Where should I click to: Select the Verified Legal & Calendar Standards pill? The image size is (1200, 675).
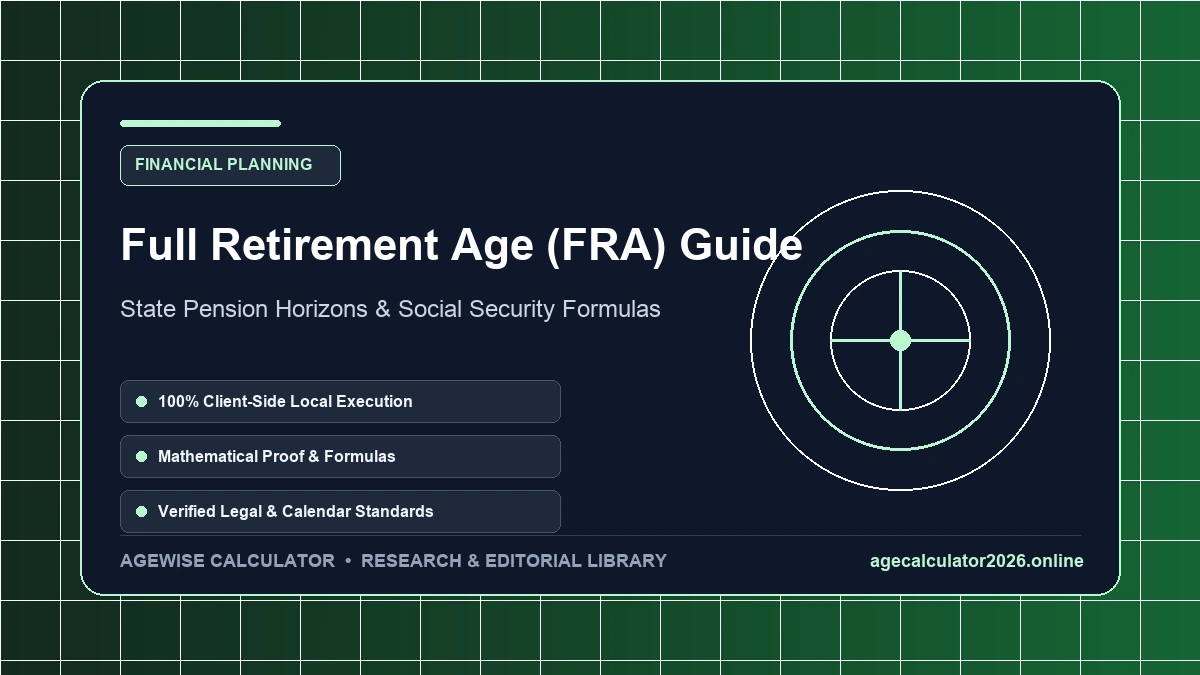coord(340,511)
